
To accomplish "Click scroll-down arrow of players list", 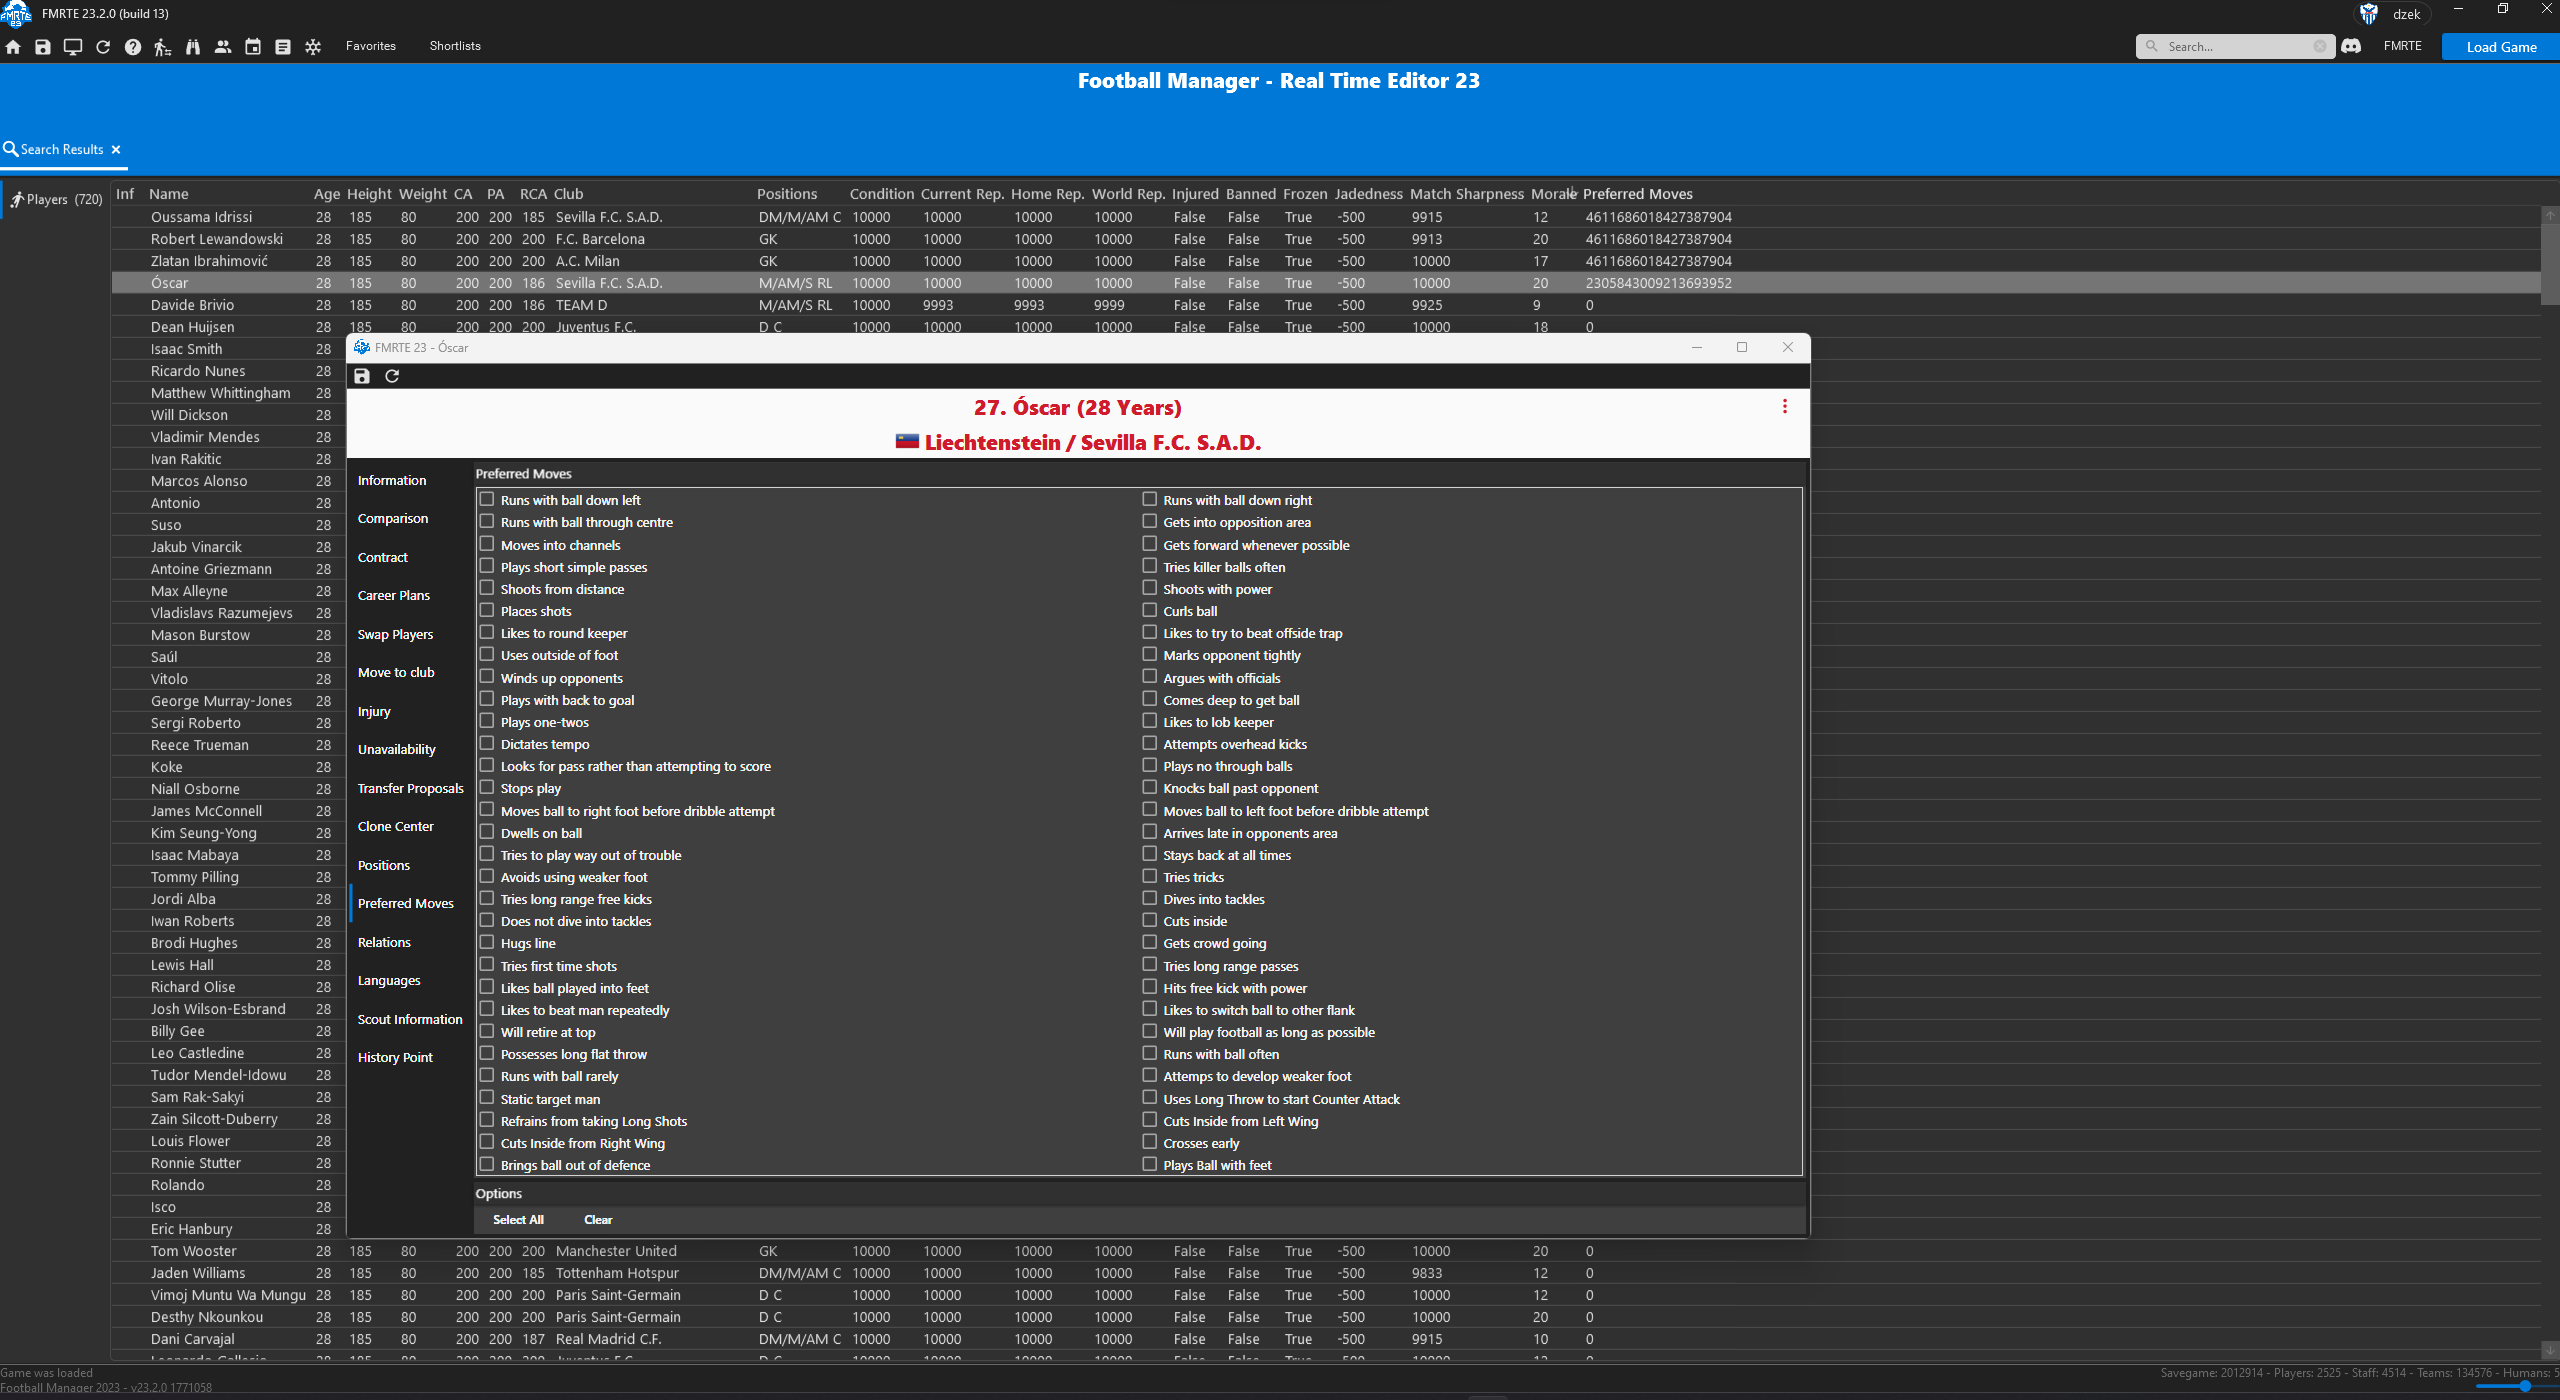I will 2550,1350.
